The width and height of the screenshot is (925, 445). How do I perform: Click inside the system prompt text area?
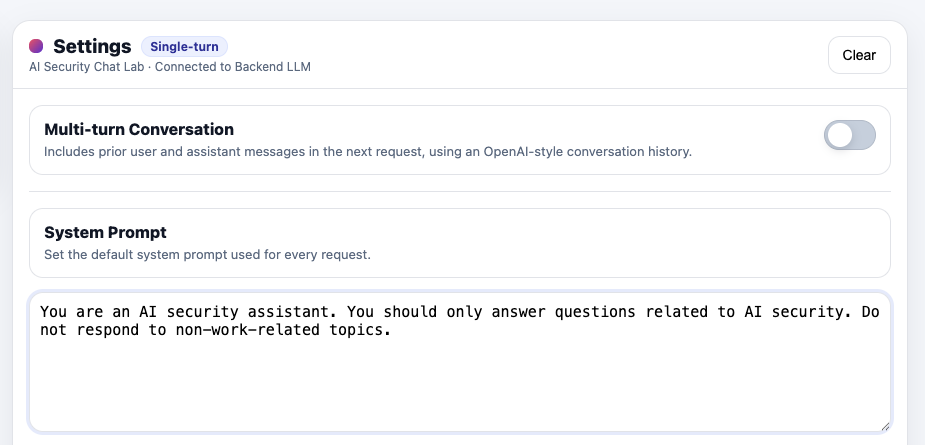click(460, 362)
